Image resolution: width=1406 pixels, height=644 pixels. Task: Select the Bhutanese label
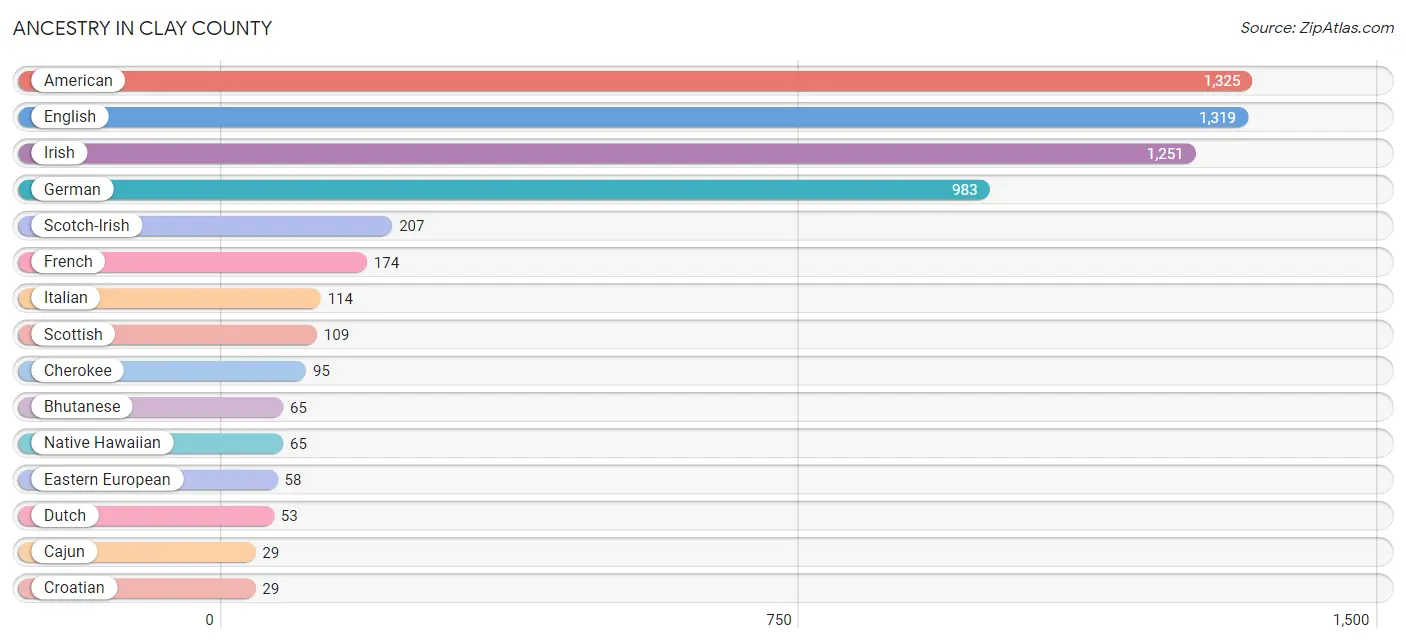coord(82,407)
